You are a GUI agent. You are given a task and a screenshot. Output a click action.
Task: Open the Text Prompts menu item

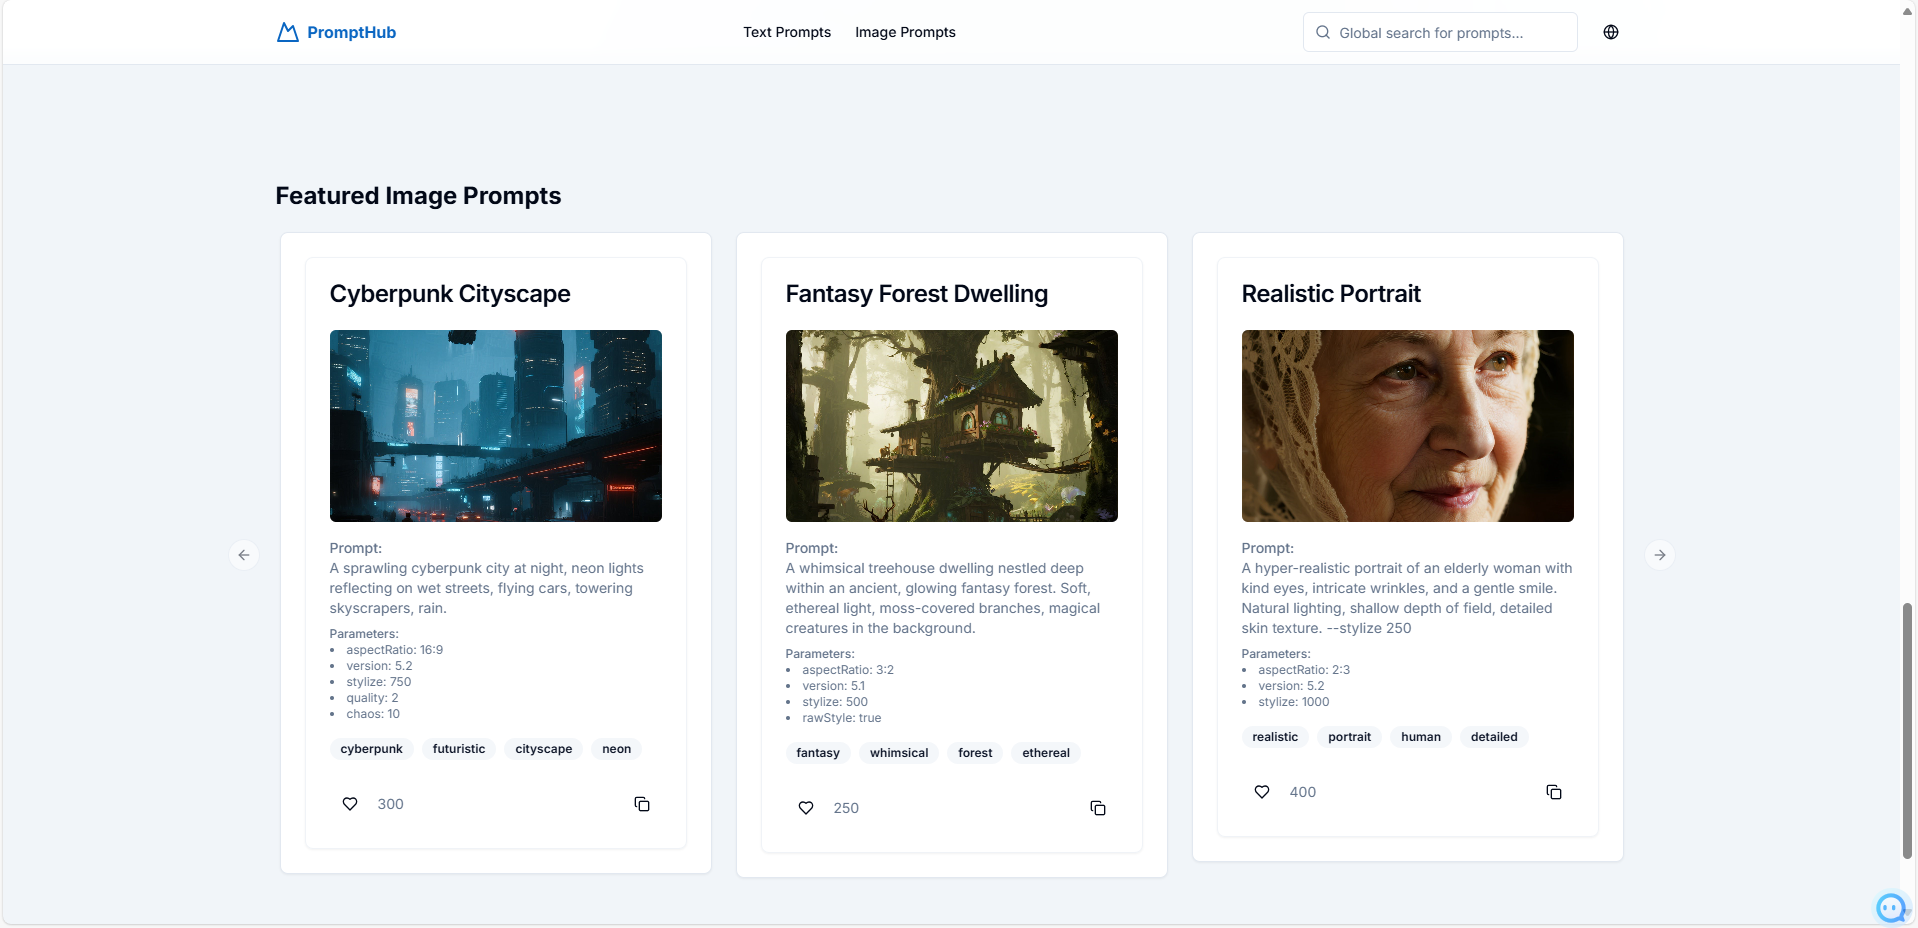787,32
